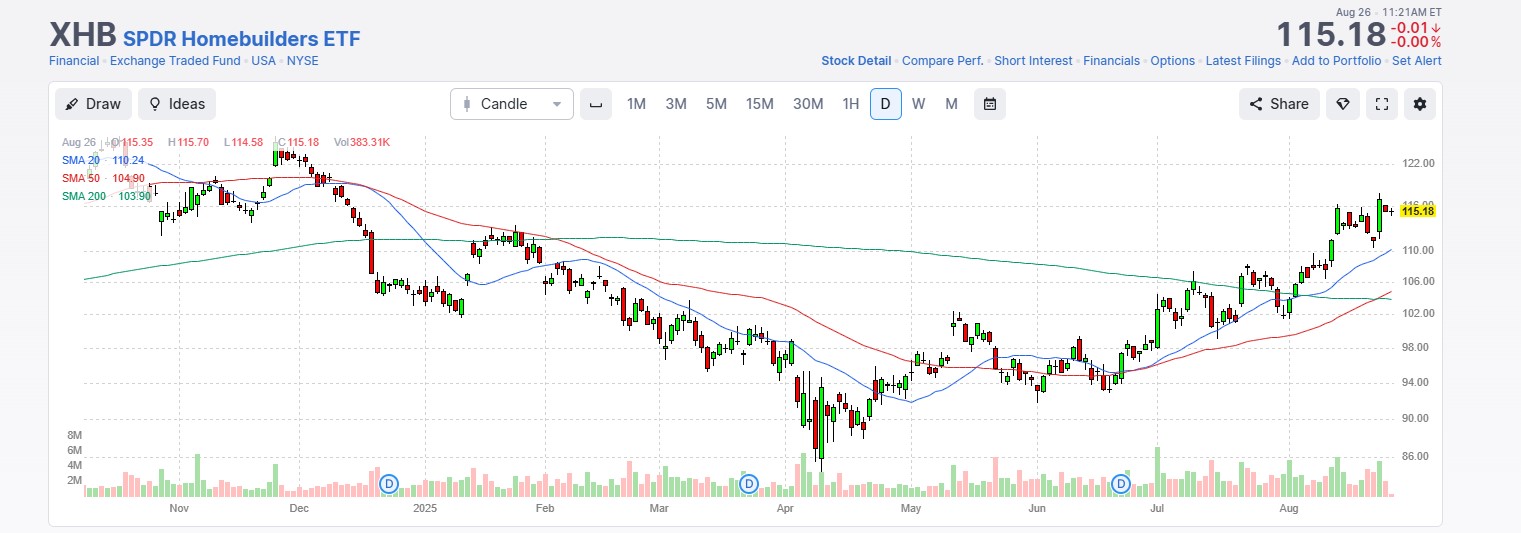Click the 122.00 price axis label
The width and height of the screenshot is (1521, 533).
click(1418, 163)
